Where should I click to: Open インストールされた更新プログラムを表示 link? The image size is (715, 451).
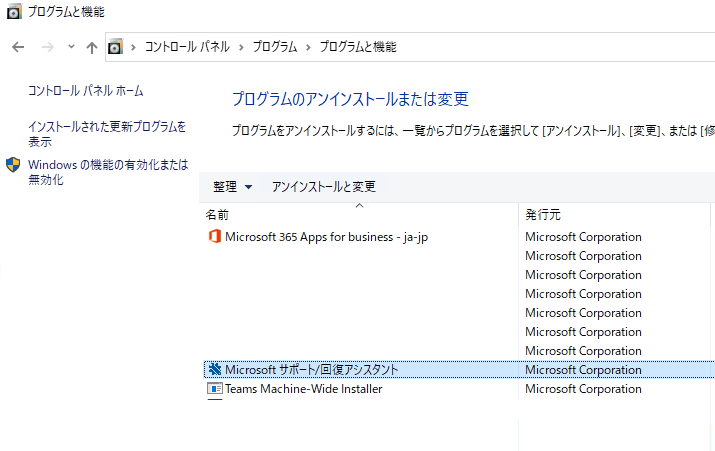pyautogui.click(x=107, y=134)
